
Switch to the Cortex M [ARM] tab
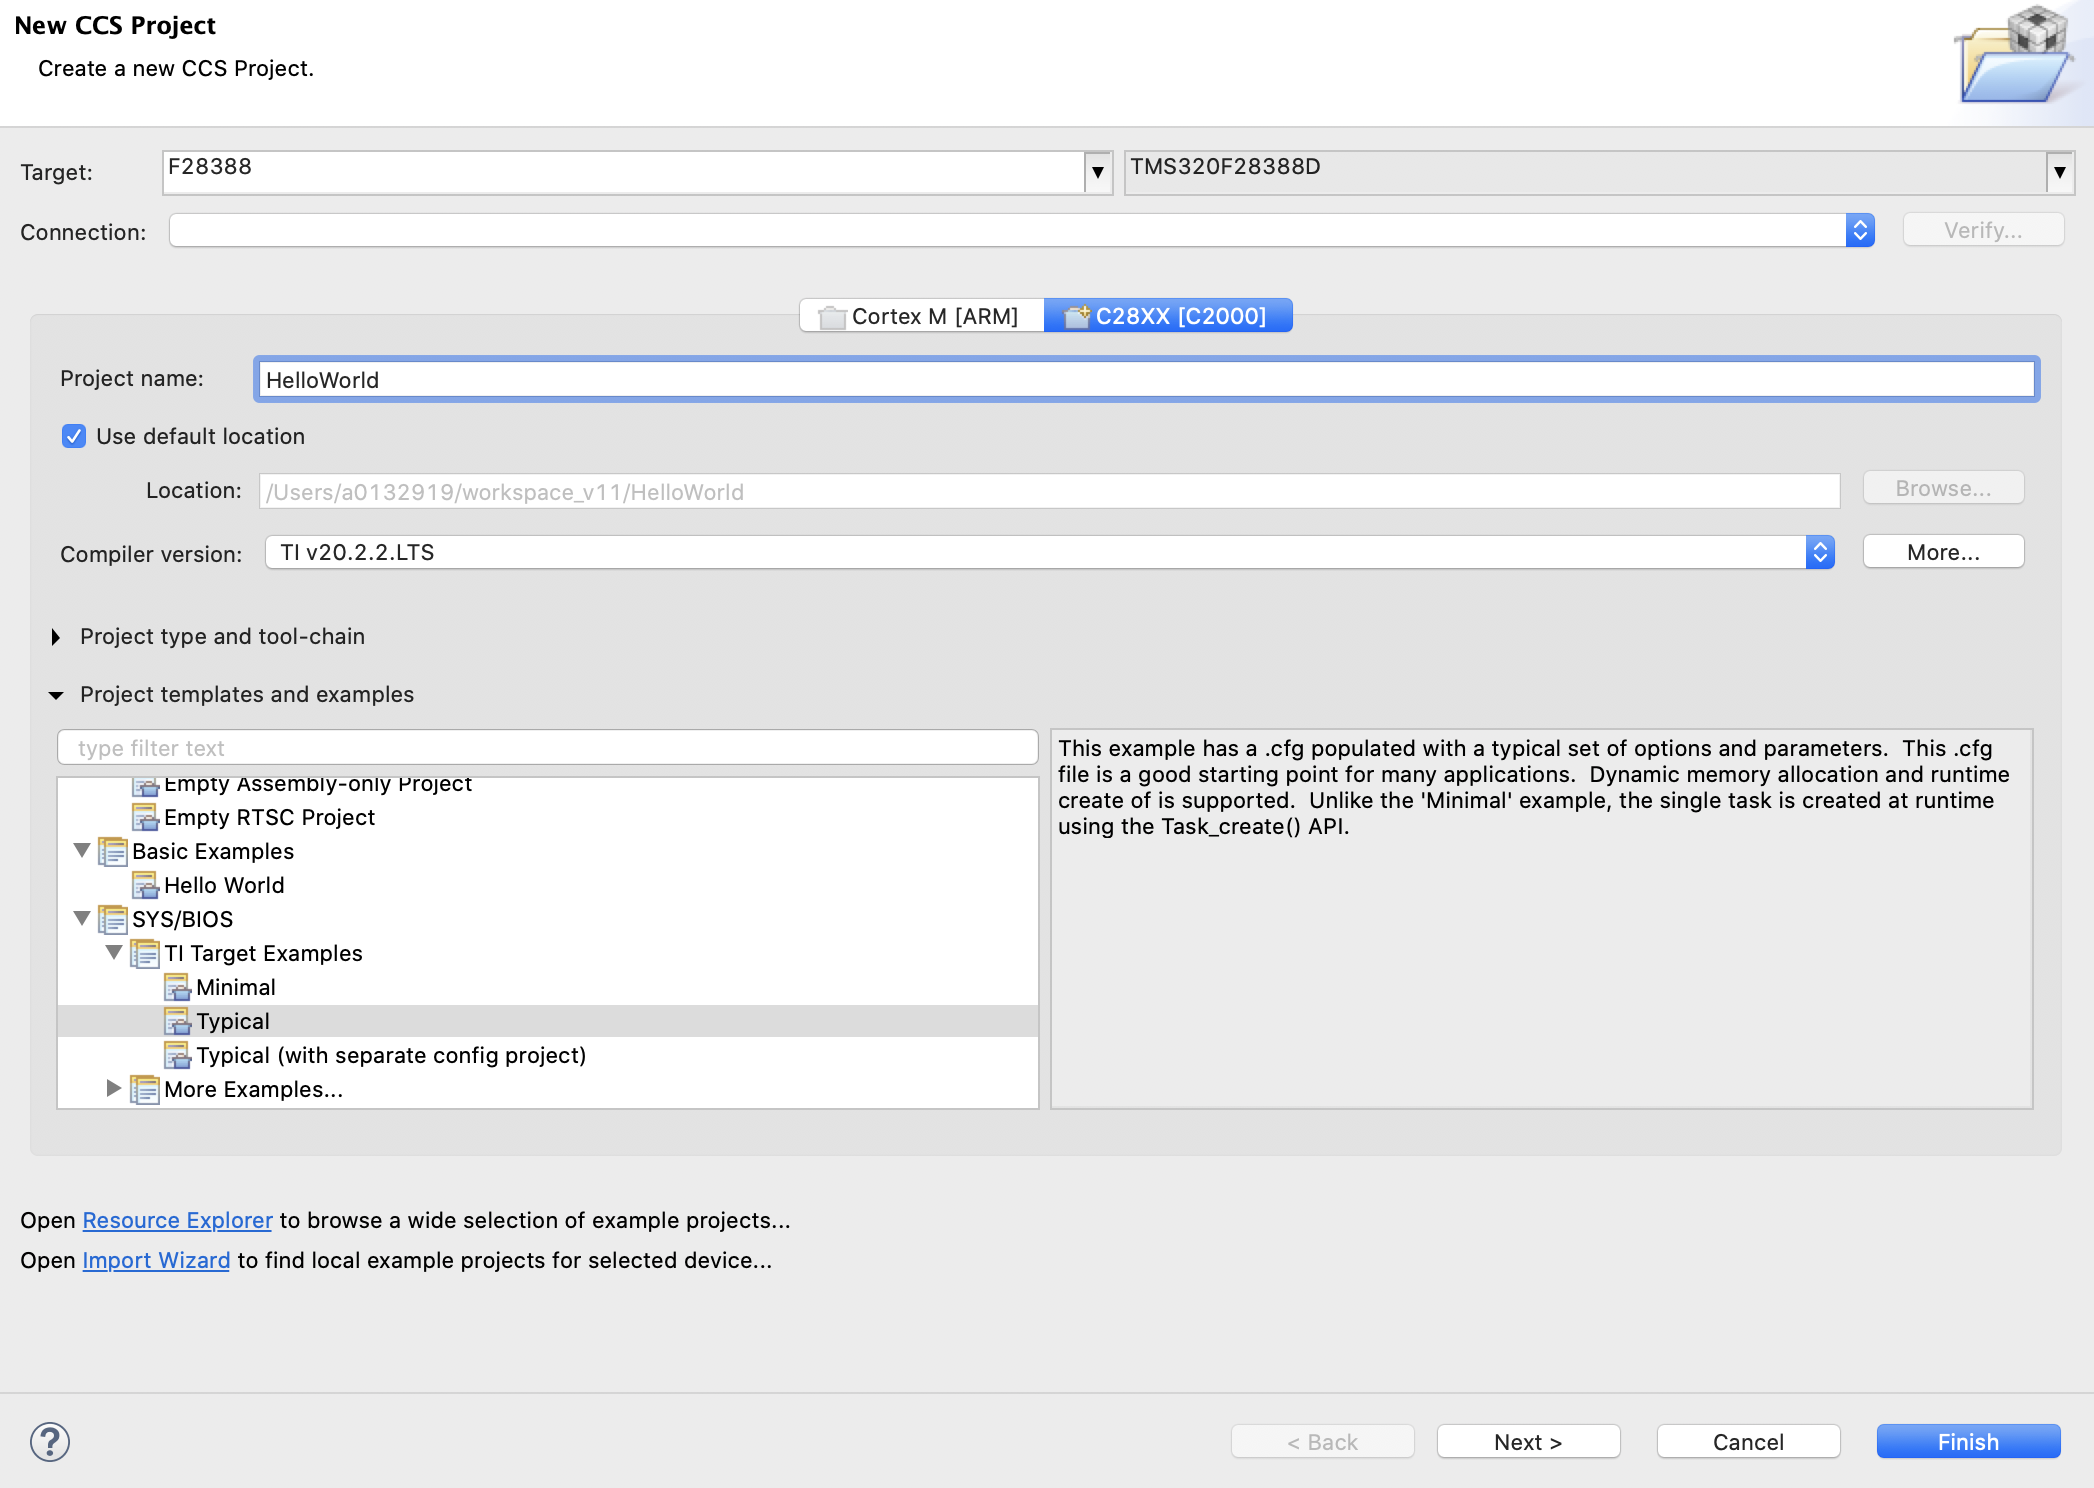921,316
